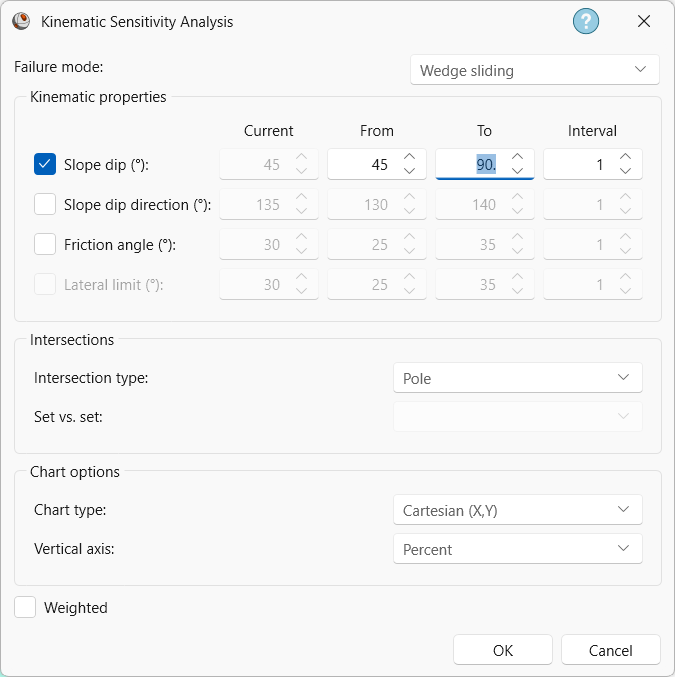Open the Intersection type dropdown
The width and height of the screenshot is (675, 677).
click(x=518, y=378)
